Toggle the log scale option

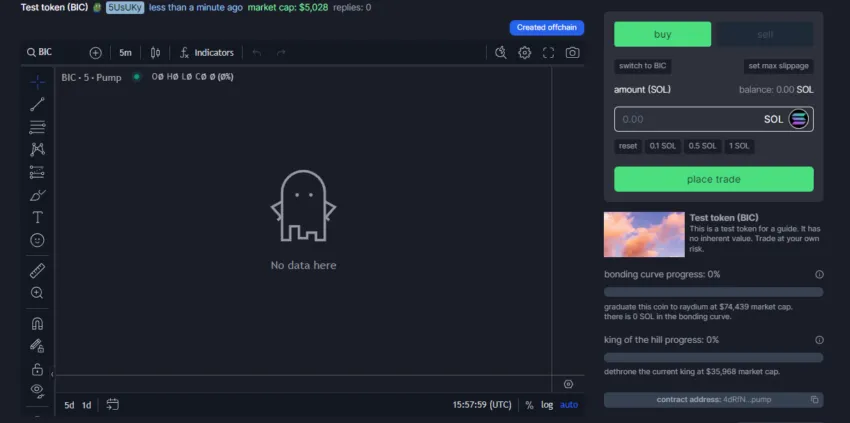click(547, 405)
